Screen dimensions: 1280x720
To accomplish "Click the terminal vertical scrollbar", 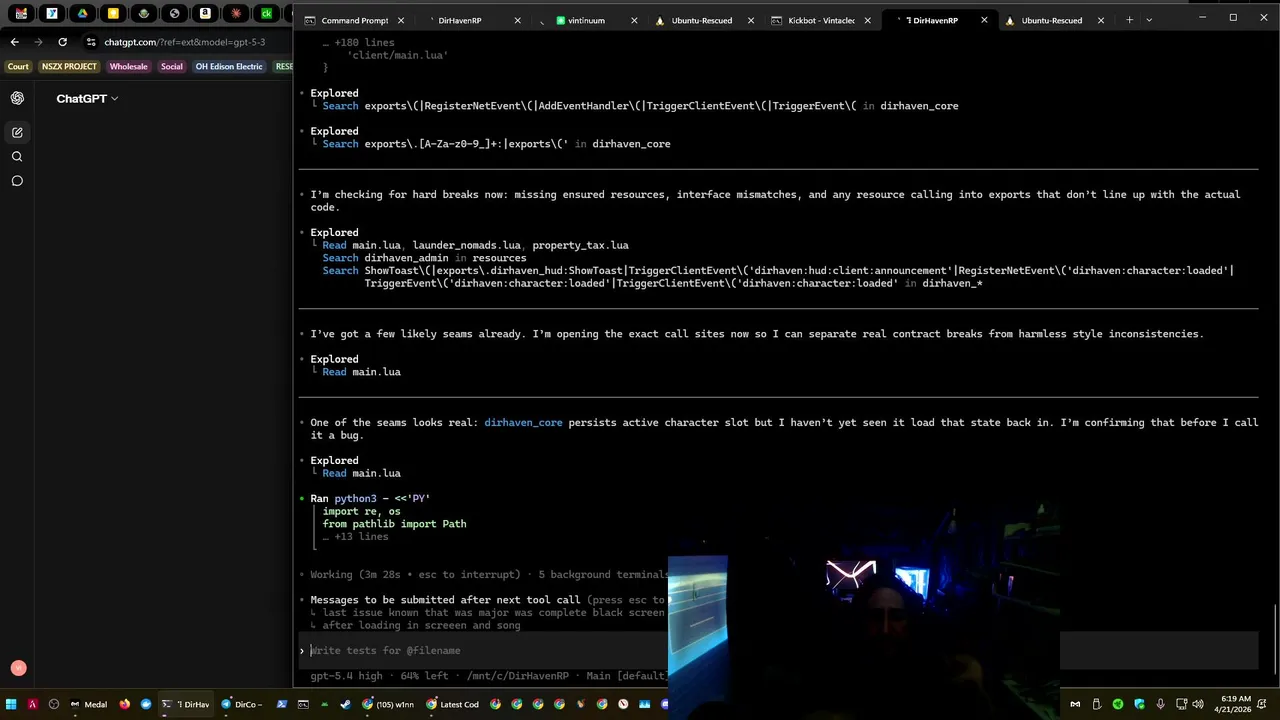I will coord(1275,640).
